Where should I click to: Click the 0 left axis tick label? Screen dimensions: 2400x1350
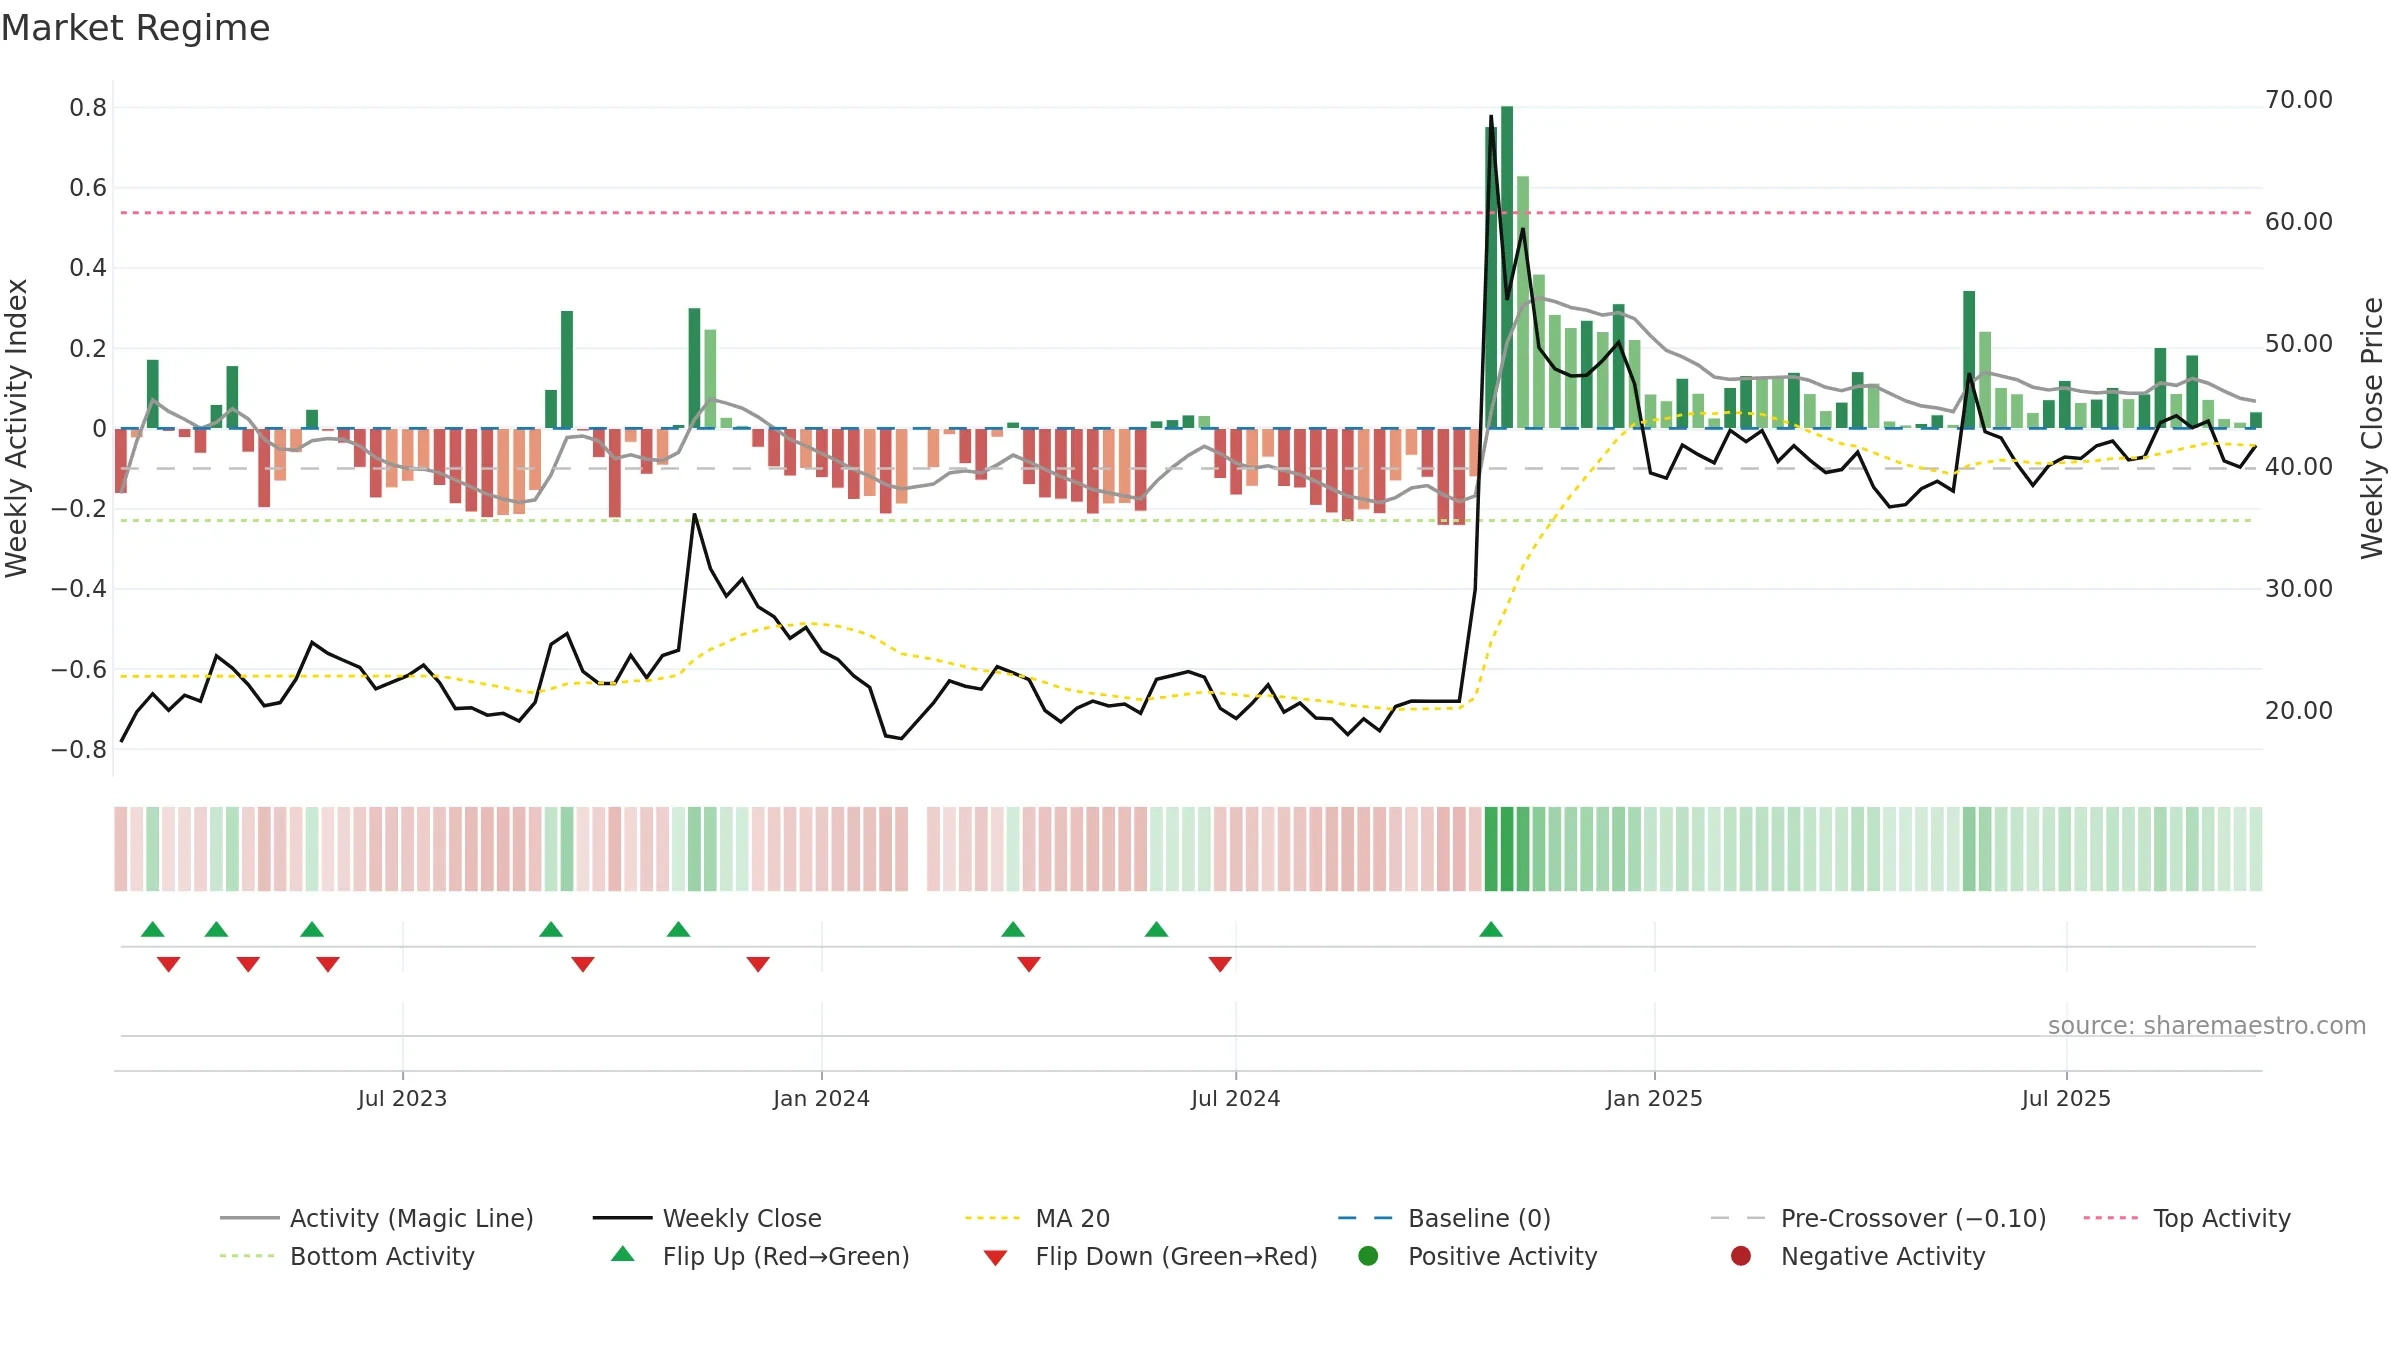point(99,428)
